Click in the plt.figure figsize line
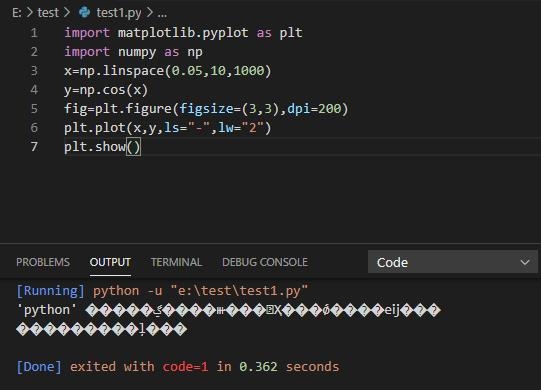541x390 pixels. tap(206, 109)
